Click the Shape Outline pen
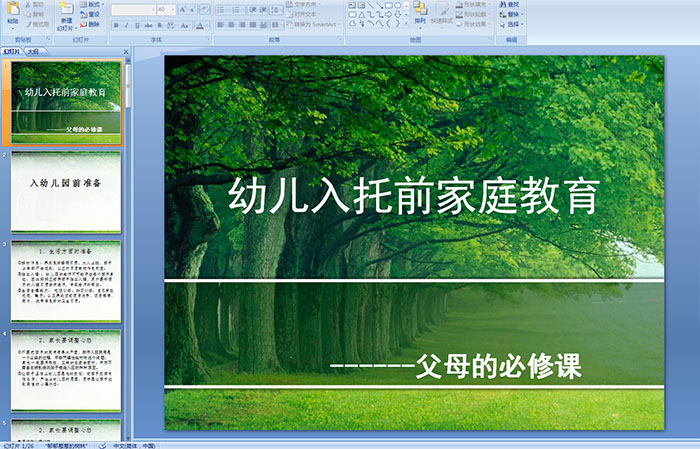Image resolution: width=700 pixels, height=449 pixels. click(460, 14)
